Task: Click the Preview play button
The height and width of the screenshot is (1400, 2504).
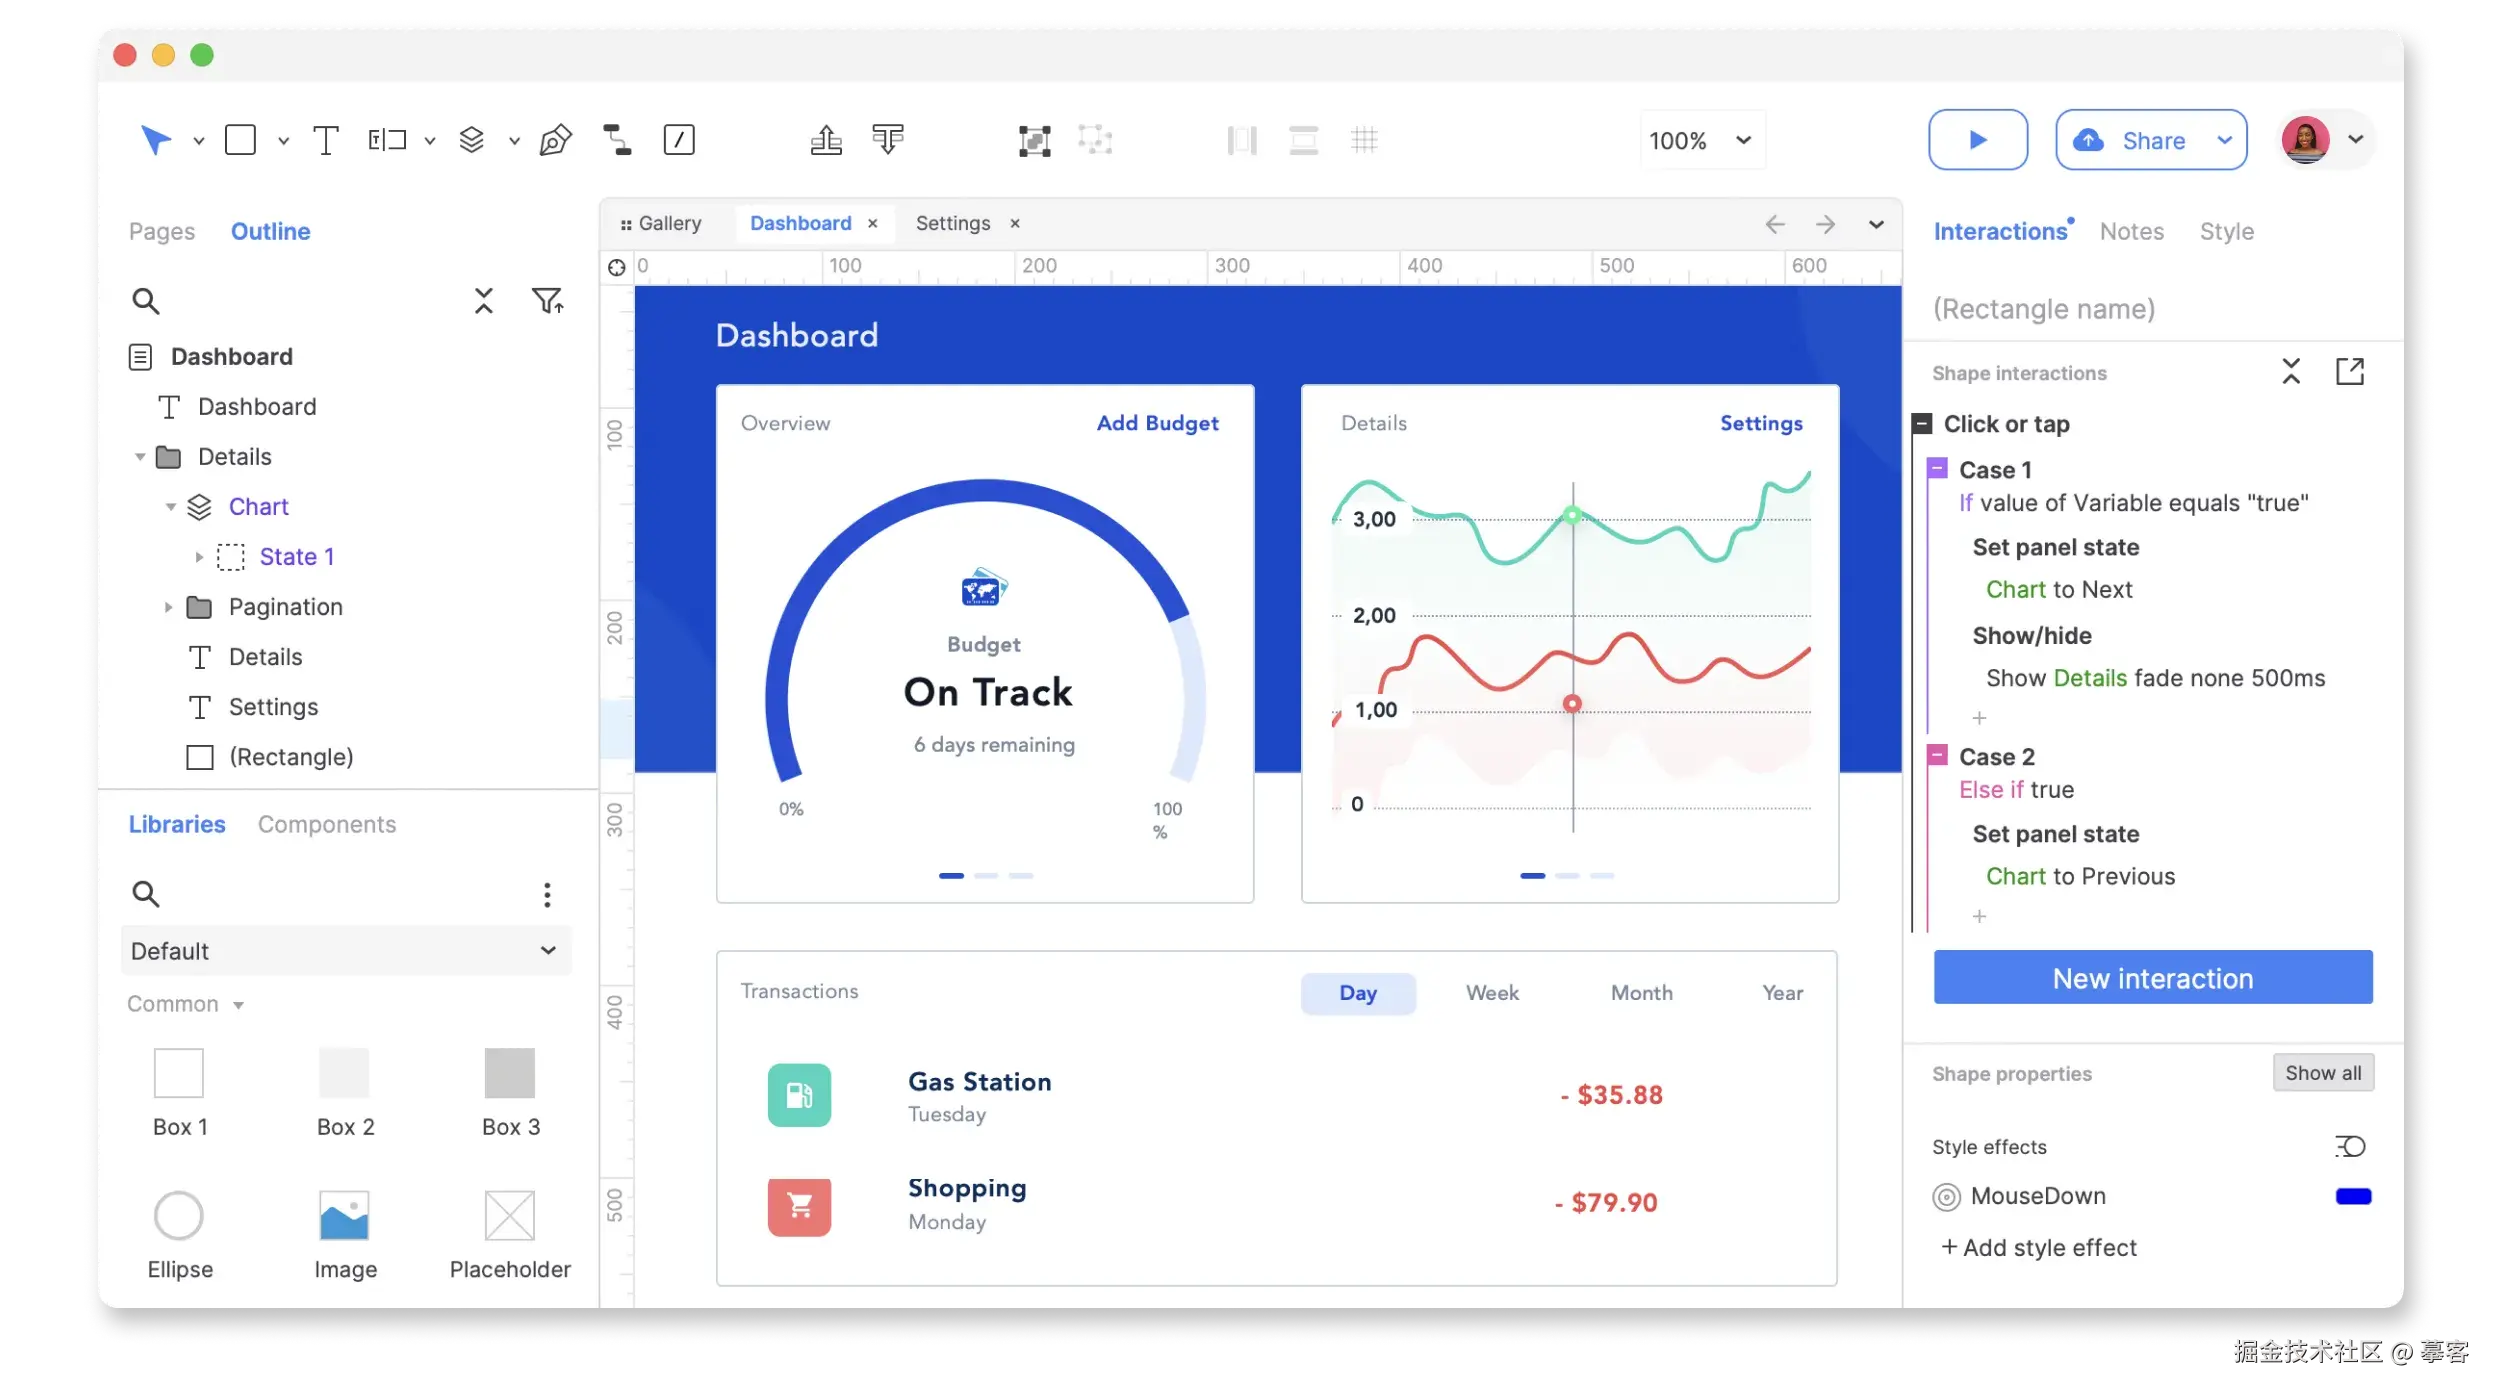Action: click(x=1977, y=140)
